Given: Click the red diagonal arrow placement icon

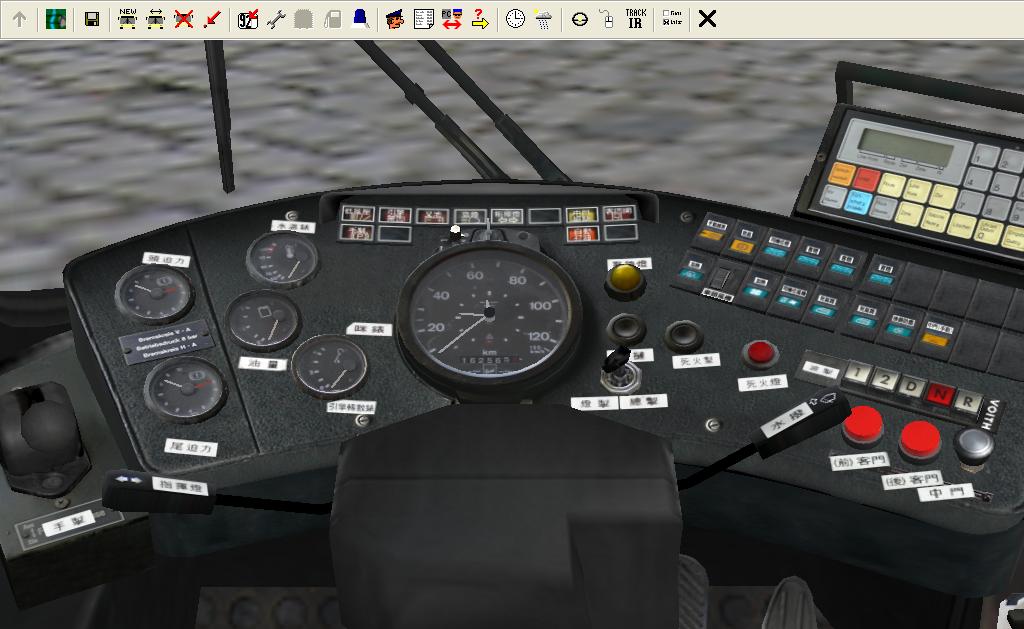Looking at the screenshot, I should tap(212, 19).
